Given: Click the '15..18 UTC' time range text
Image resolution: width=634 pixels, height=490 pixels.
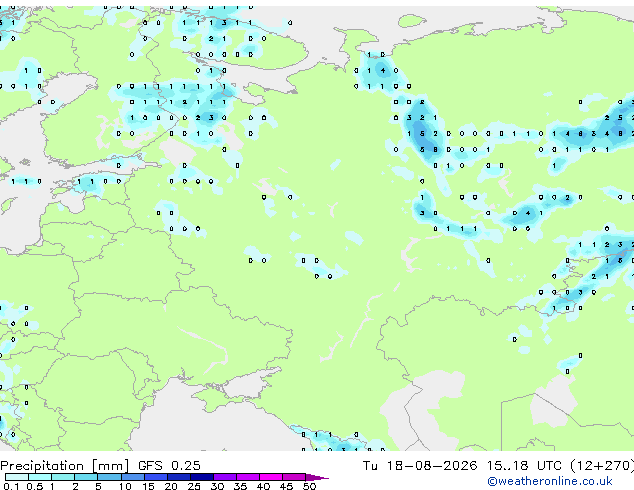Looking at the screenshot, I should click(524, 466).
